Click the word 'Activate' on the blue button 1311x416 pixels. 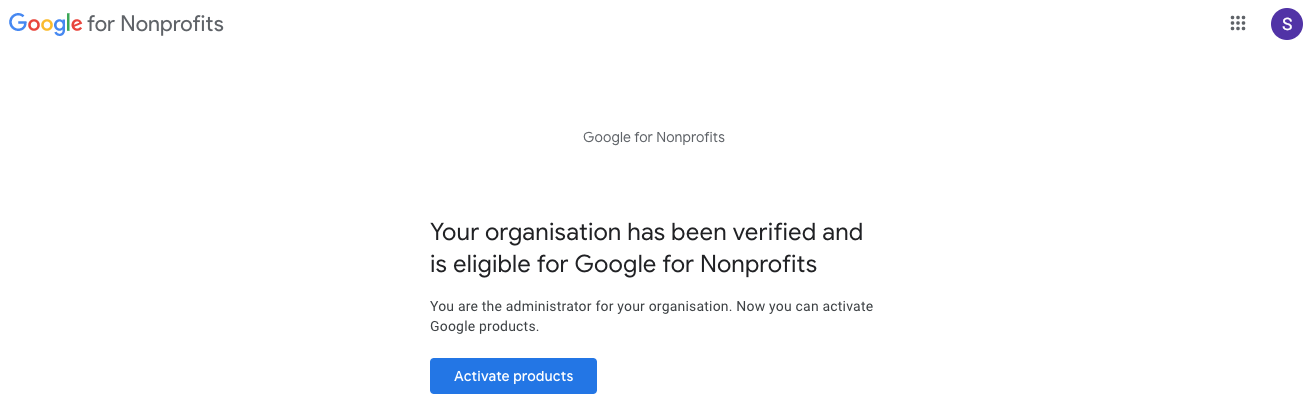click(x=481, y=376)
